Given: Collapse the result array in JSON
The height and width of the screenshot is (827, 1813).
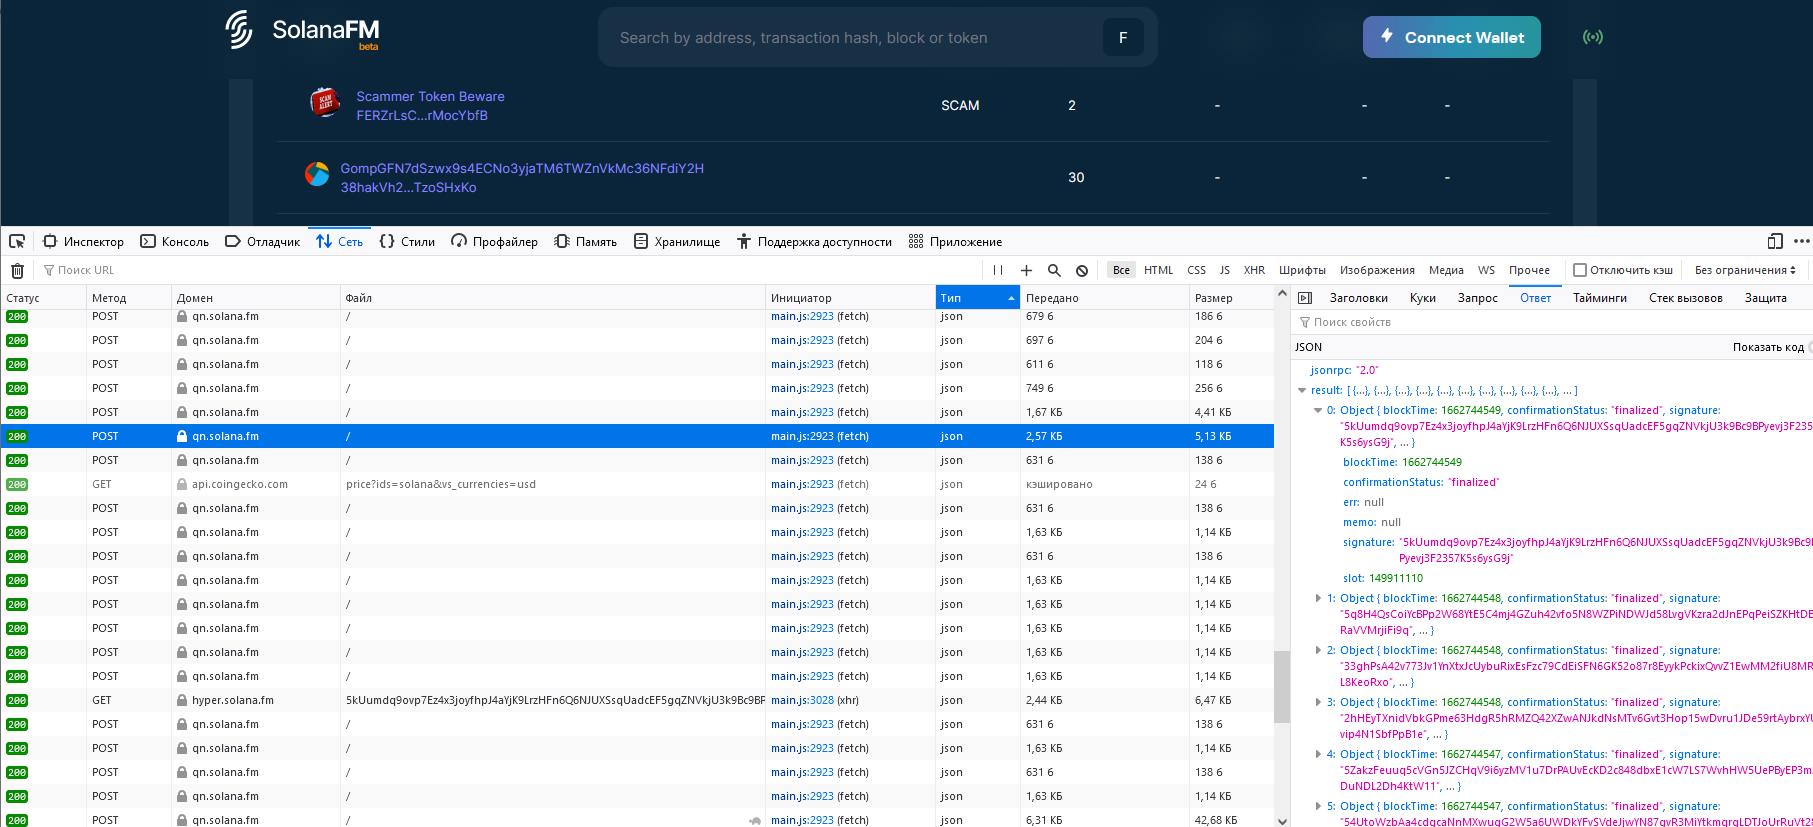Looking at the screenshot, I should pyautogui.click(x=1302, y=391).
